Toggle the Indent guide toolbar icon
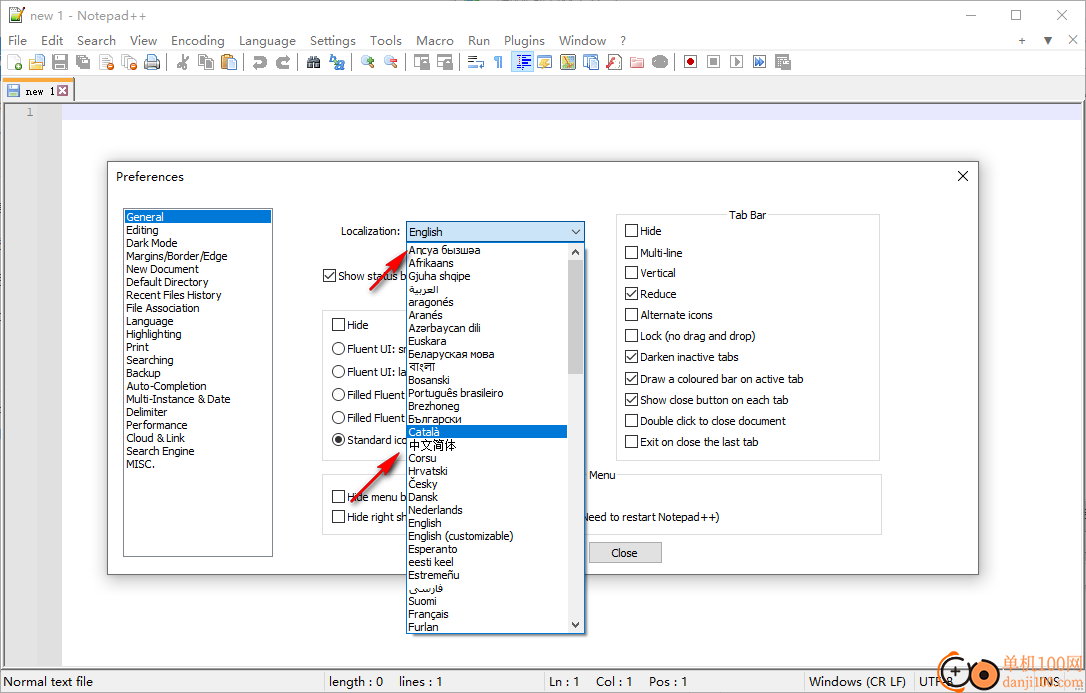The image size is (1086, 693). (522, 62)
